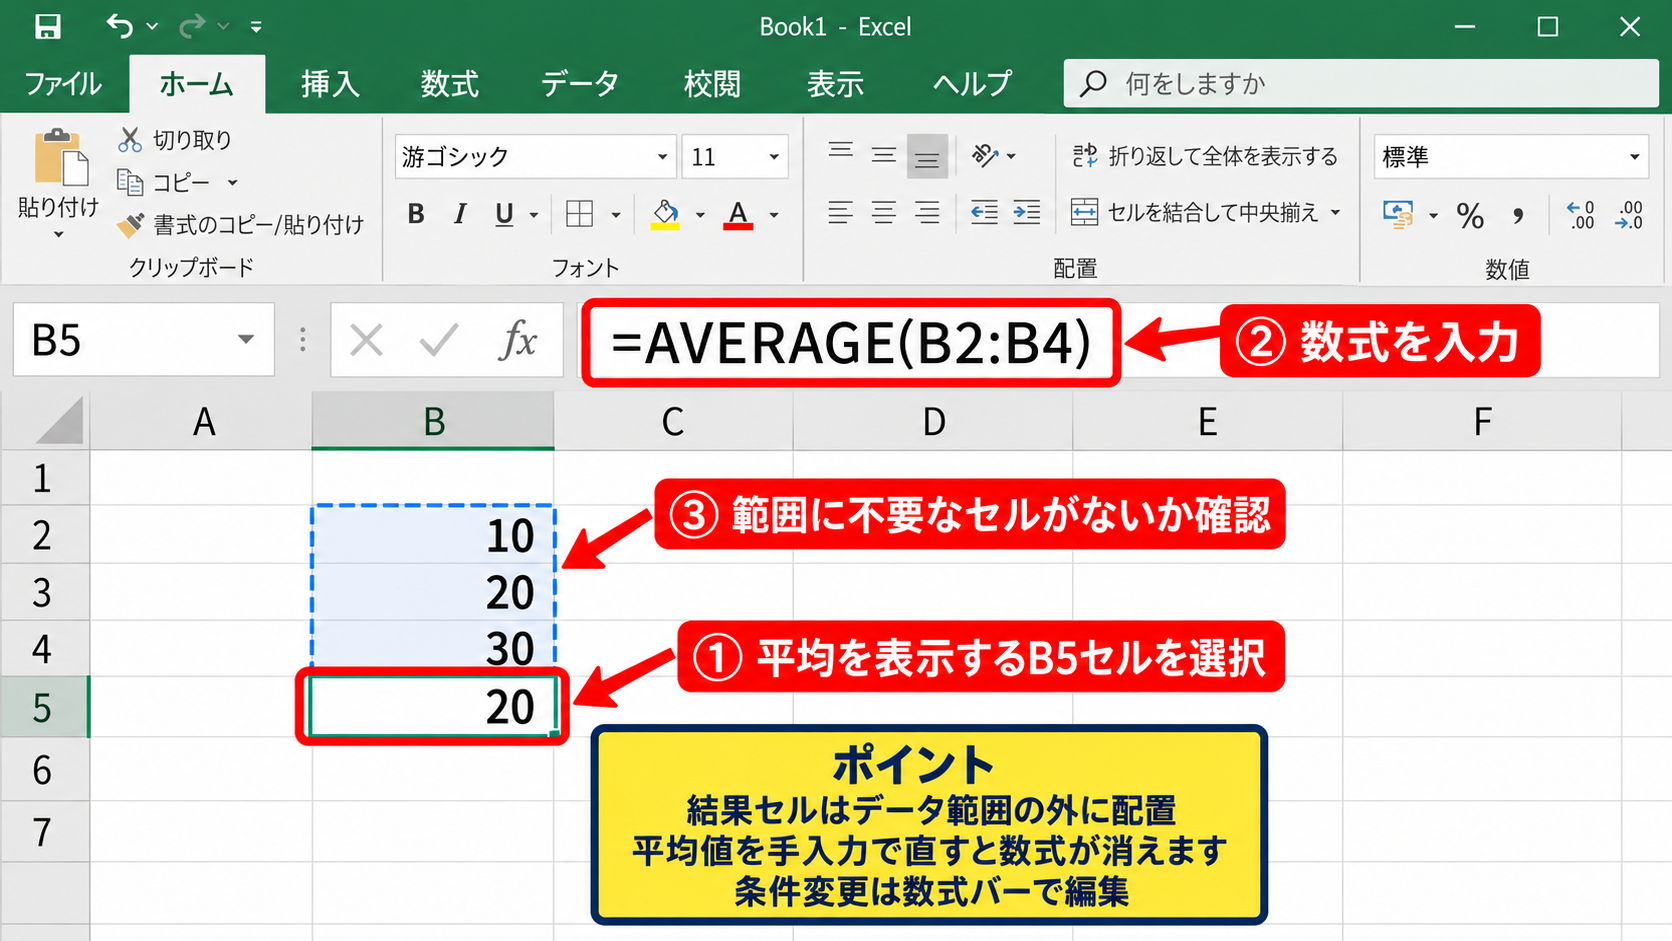Toggle Underline formatting

504,215
